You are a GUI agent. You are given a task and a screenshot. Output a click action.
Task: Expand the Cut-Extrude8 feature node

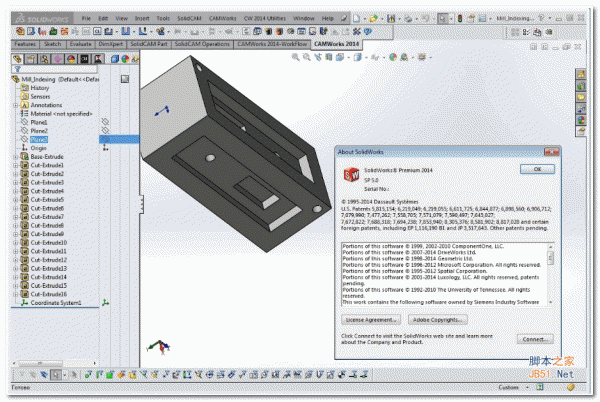click(x=16, y=225)
